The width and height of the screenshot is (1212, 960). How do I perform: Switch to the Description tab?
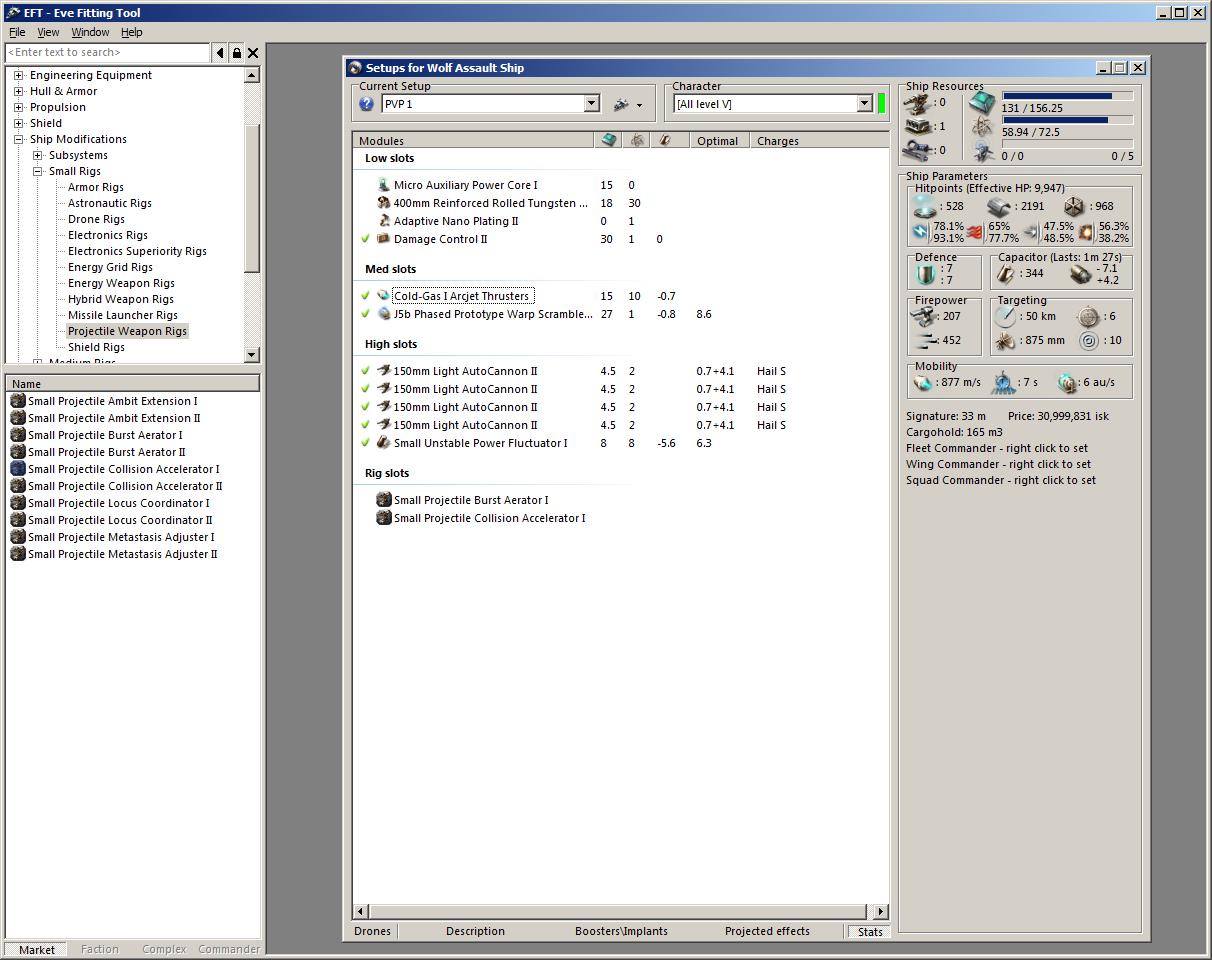(475, 931)
